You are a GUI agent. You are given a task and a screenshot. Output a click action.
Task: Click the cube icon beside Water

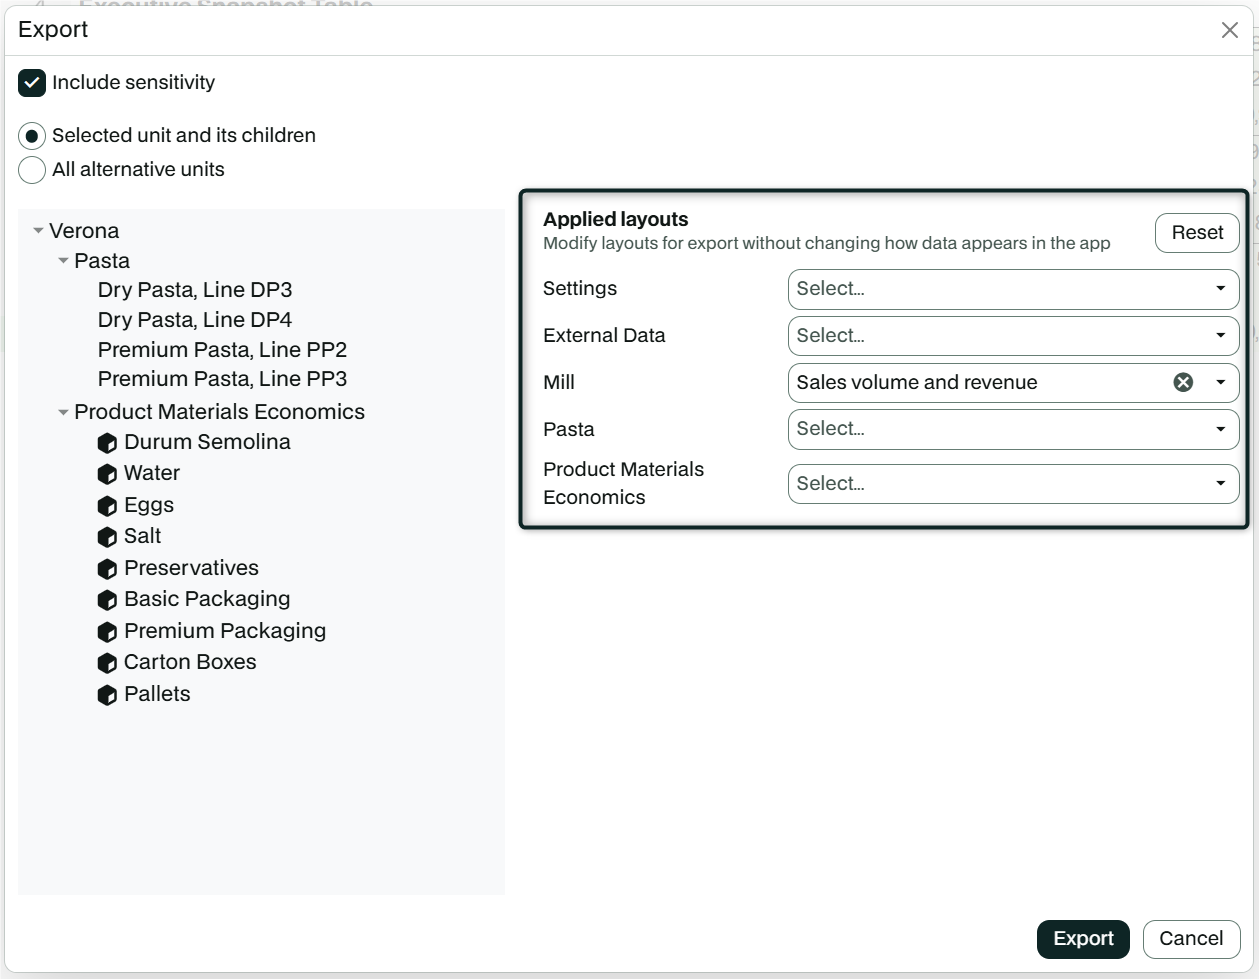click(x=107, y=474)
